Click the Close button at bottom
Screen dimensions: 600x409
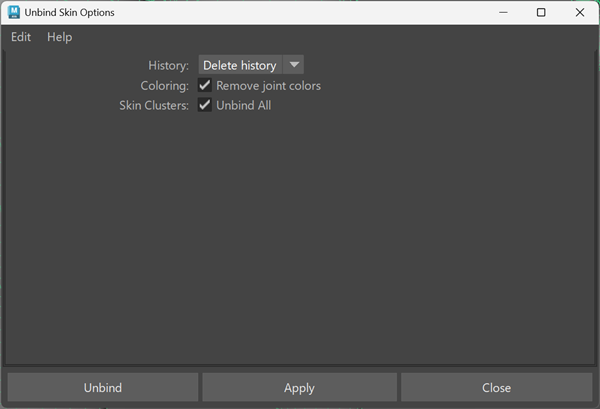coord(496,387)
